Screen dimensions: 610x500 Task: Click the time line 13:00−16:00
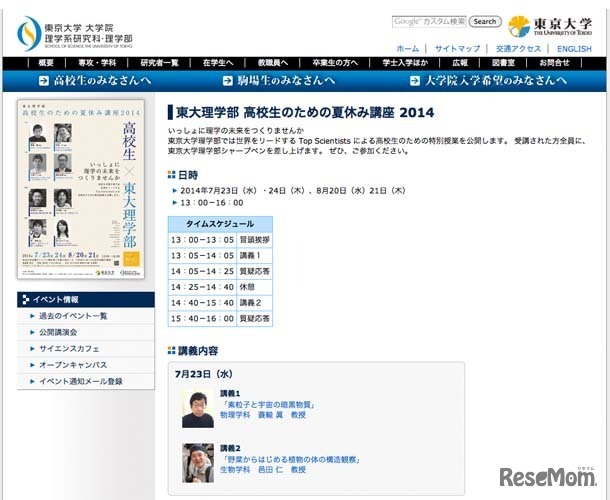tap(212, 203)
